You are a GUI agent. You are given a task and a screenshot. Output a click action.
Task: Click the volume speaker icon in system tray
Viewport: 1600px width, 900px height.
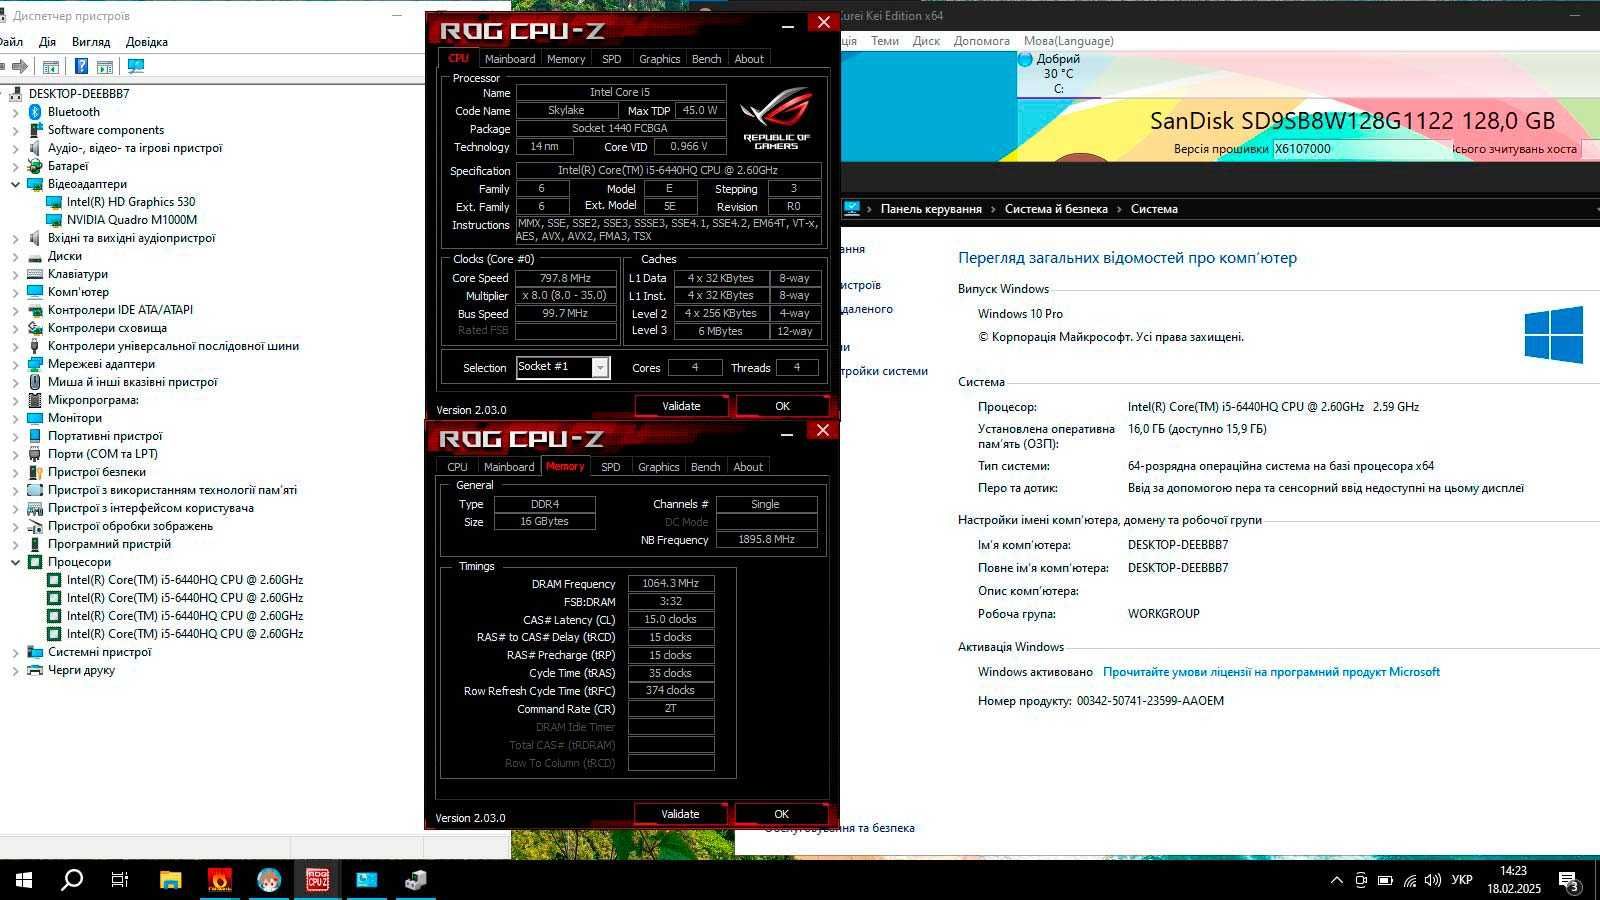(1432, 880)
